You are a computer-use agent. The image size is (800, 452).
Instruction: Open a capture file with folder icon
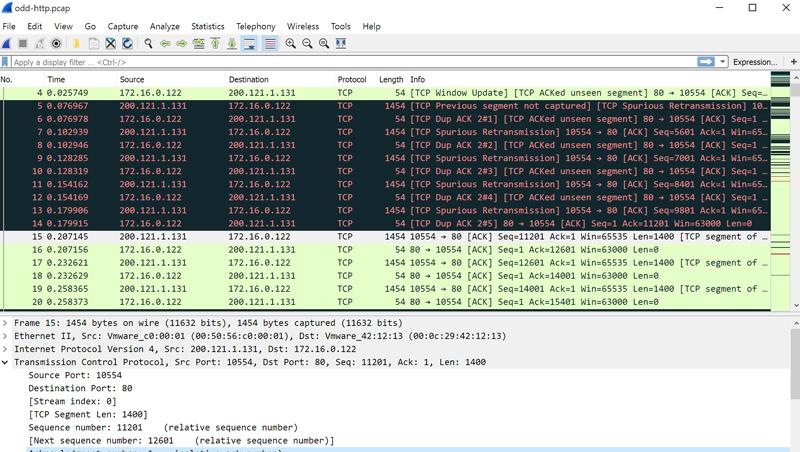click(x=77, y=44)
